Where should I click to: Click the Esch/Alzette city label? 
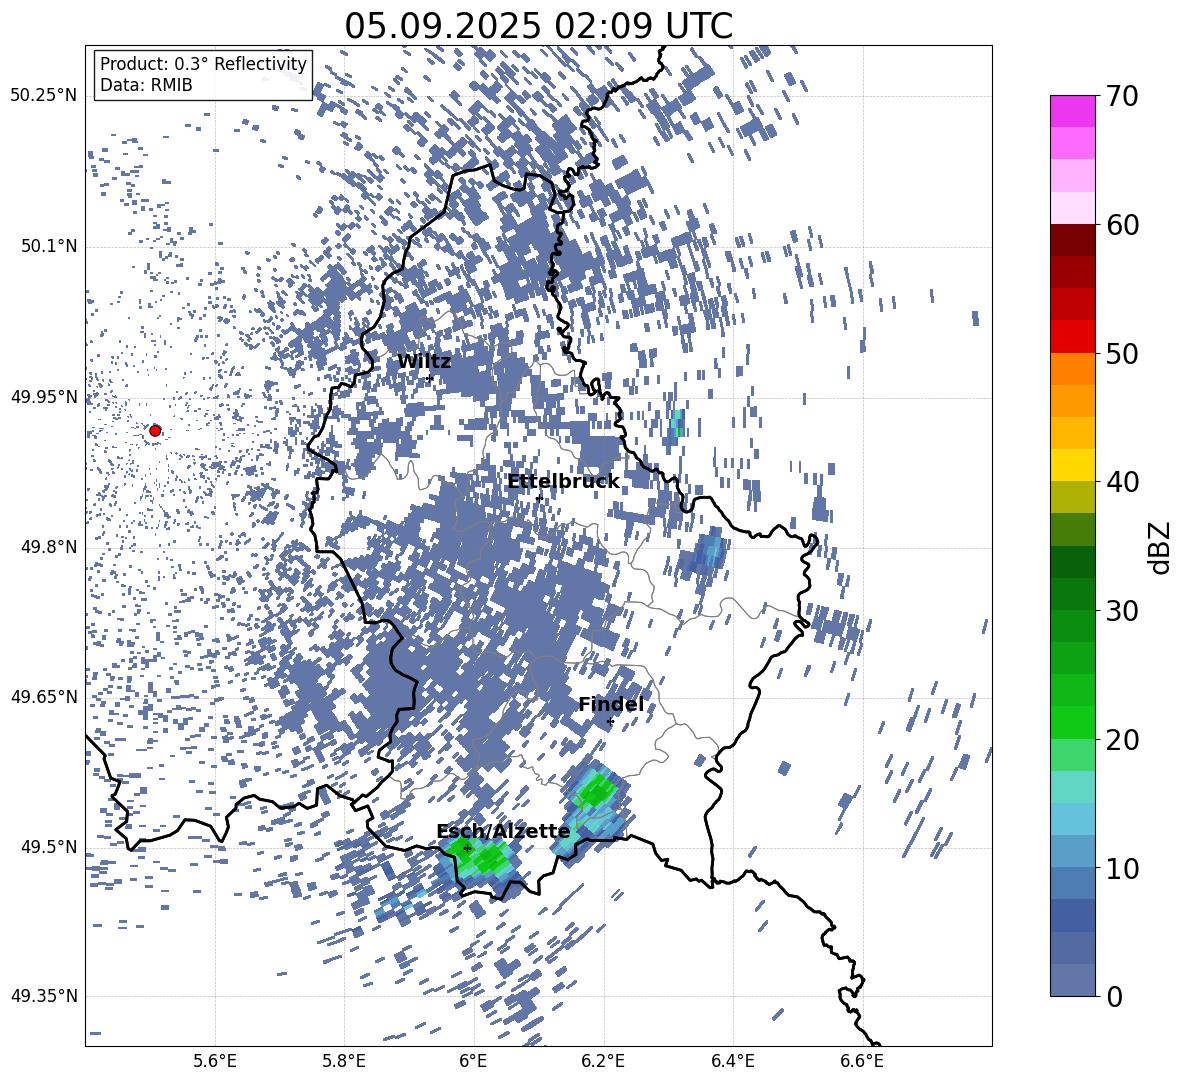coord(503,831)
